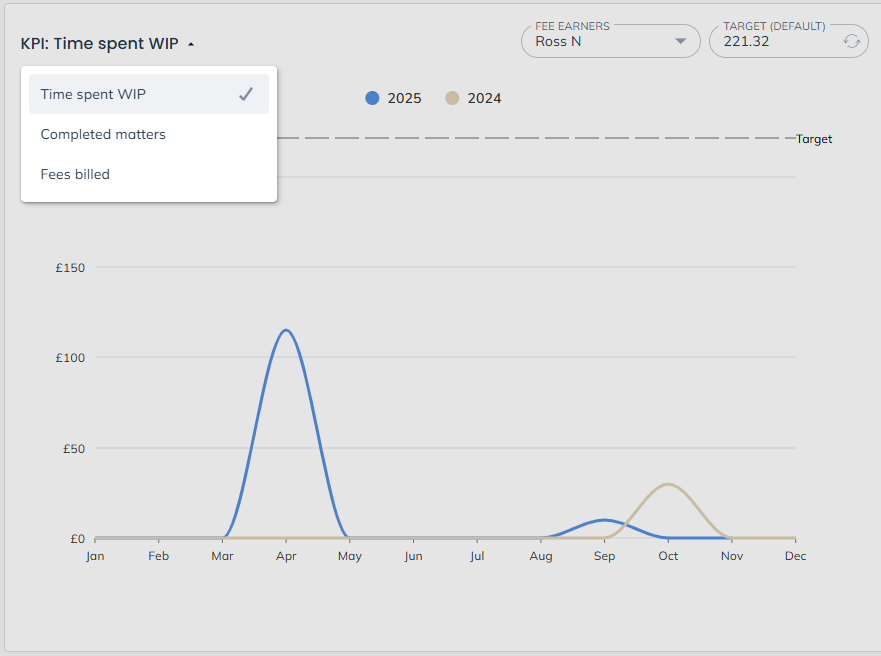Click the blue 2025 legend dot
This screenshot has width=881, height=656.
coord(372,98)
